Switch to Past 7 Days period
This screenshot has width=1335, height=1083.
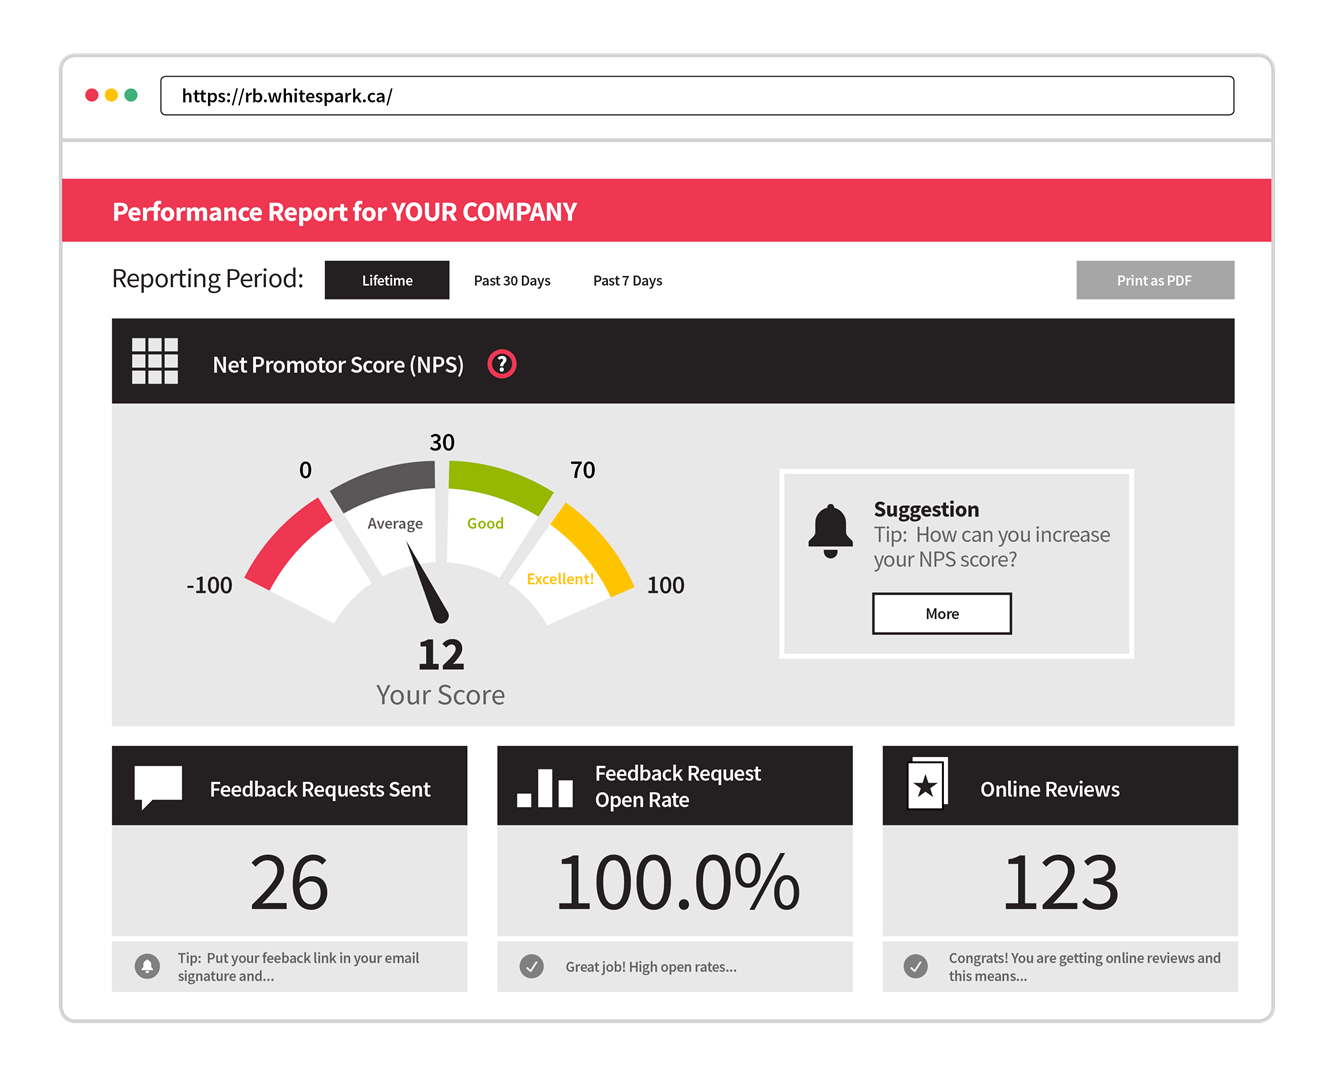tap(627, 281)
